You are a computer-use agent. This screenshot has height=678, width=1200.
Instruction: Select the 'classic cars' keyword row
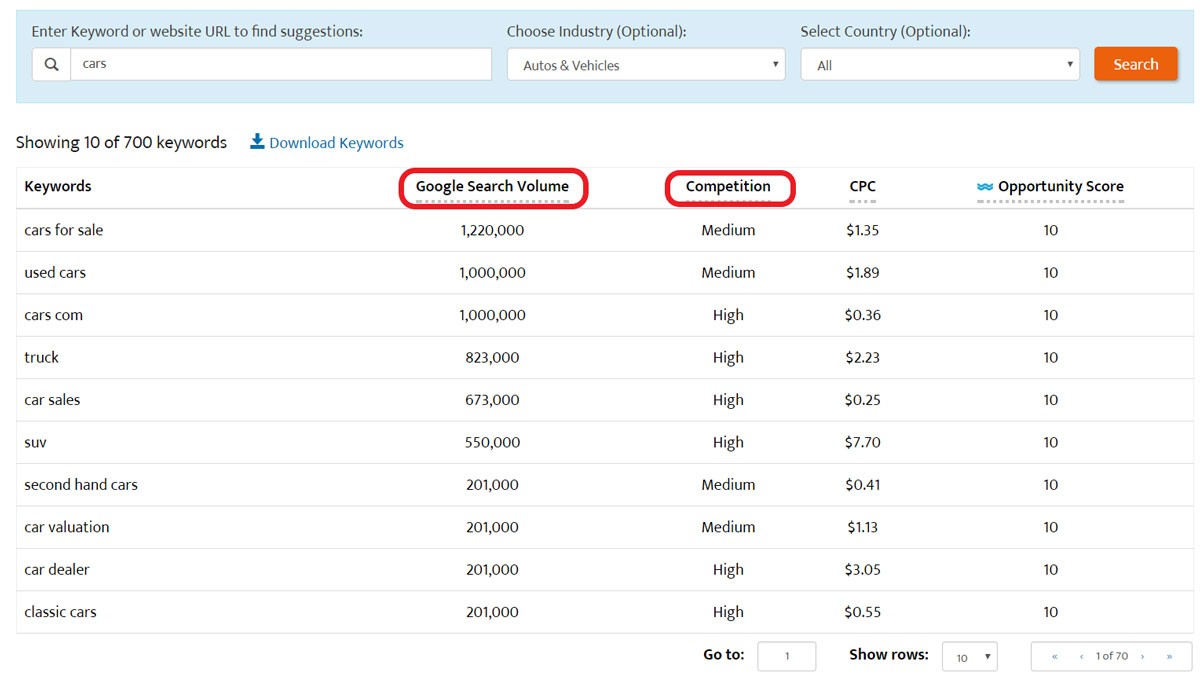pos(61,612)
